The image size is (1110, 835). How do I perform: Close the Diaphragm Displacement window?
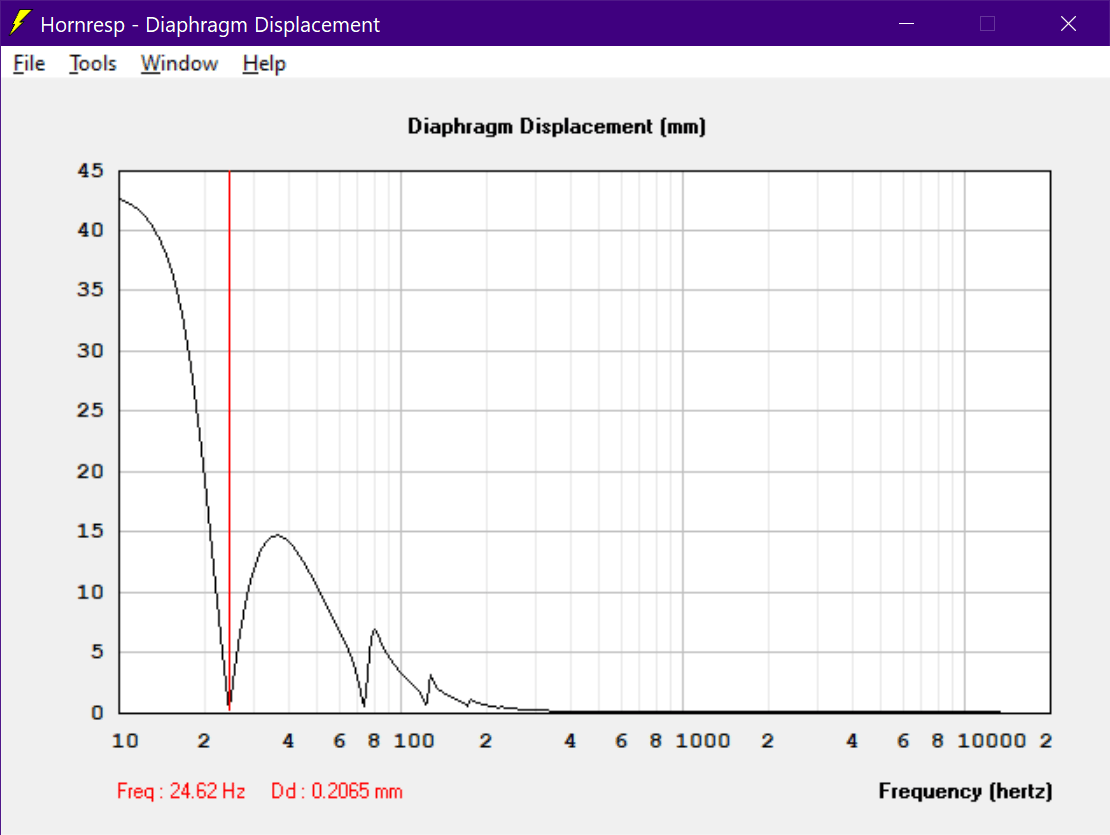[x=1068, y=23]
